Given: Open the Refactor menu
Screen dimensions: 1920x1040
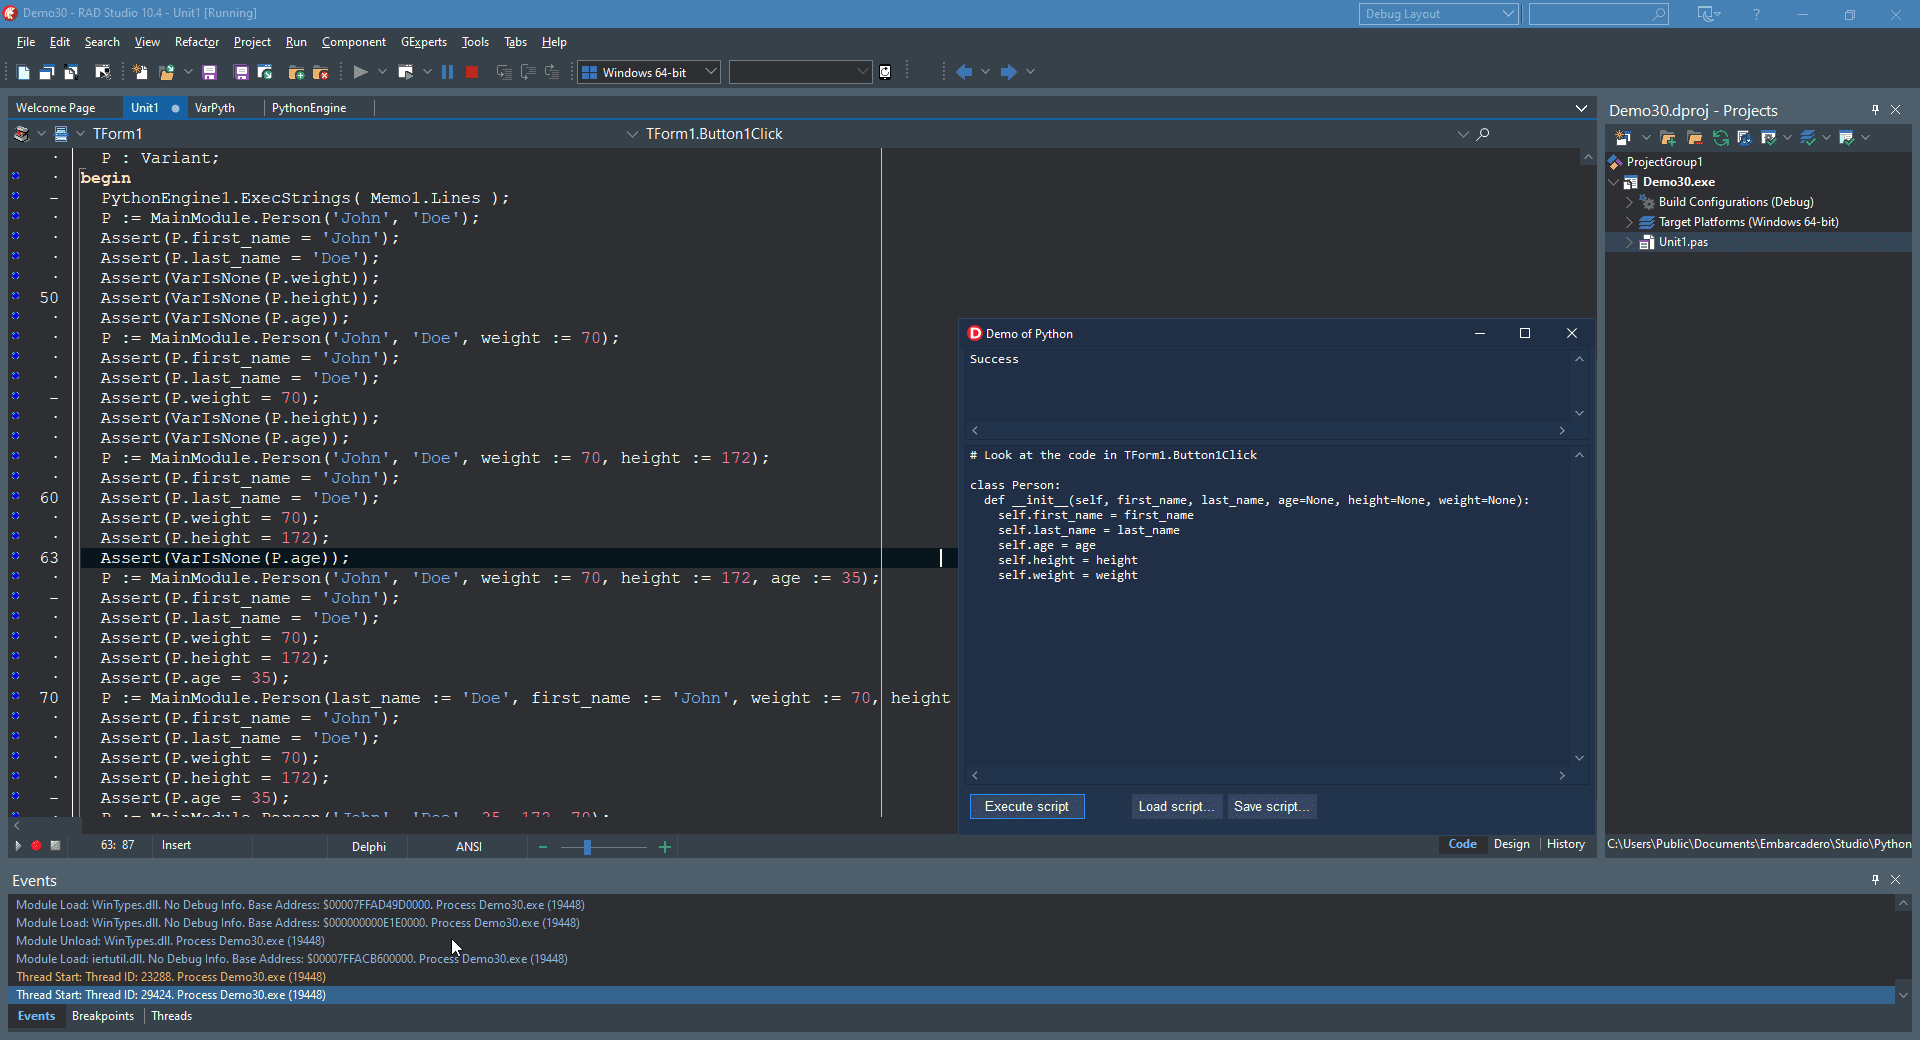Looking at the screenshot, I should [x=197, y=42].
